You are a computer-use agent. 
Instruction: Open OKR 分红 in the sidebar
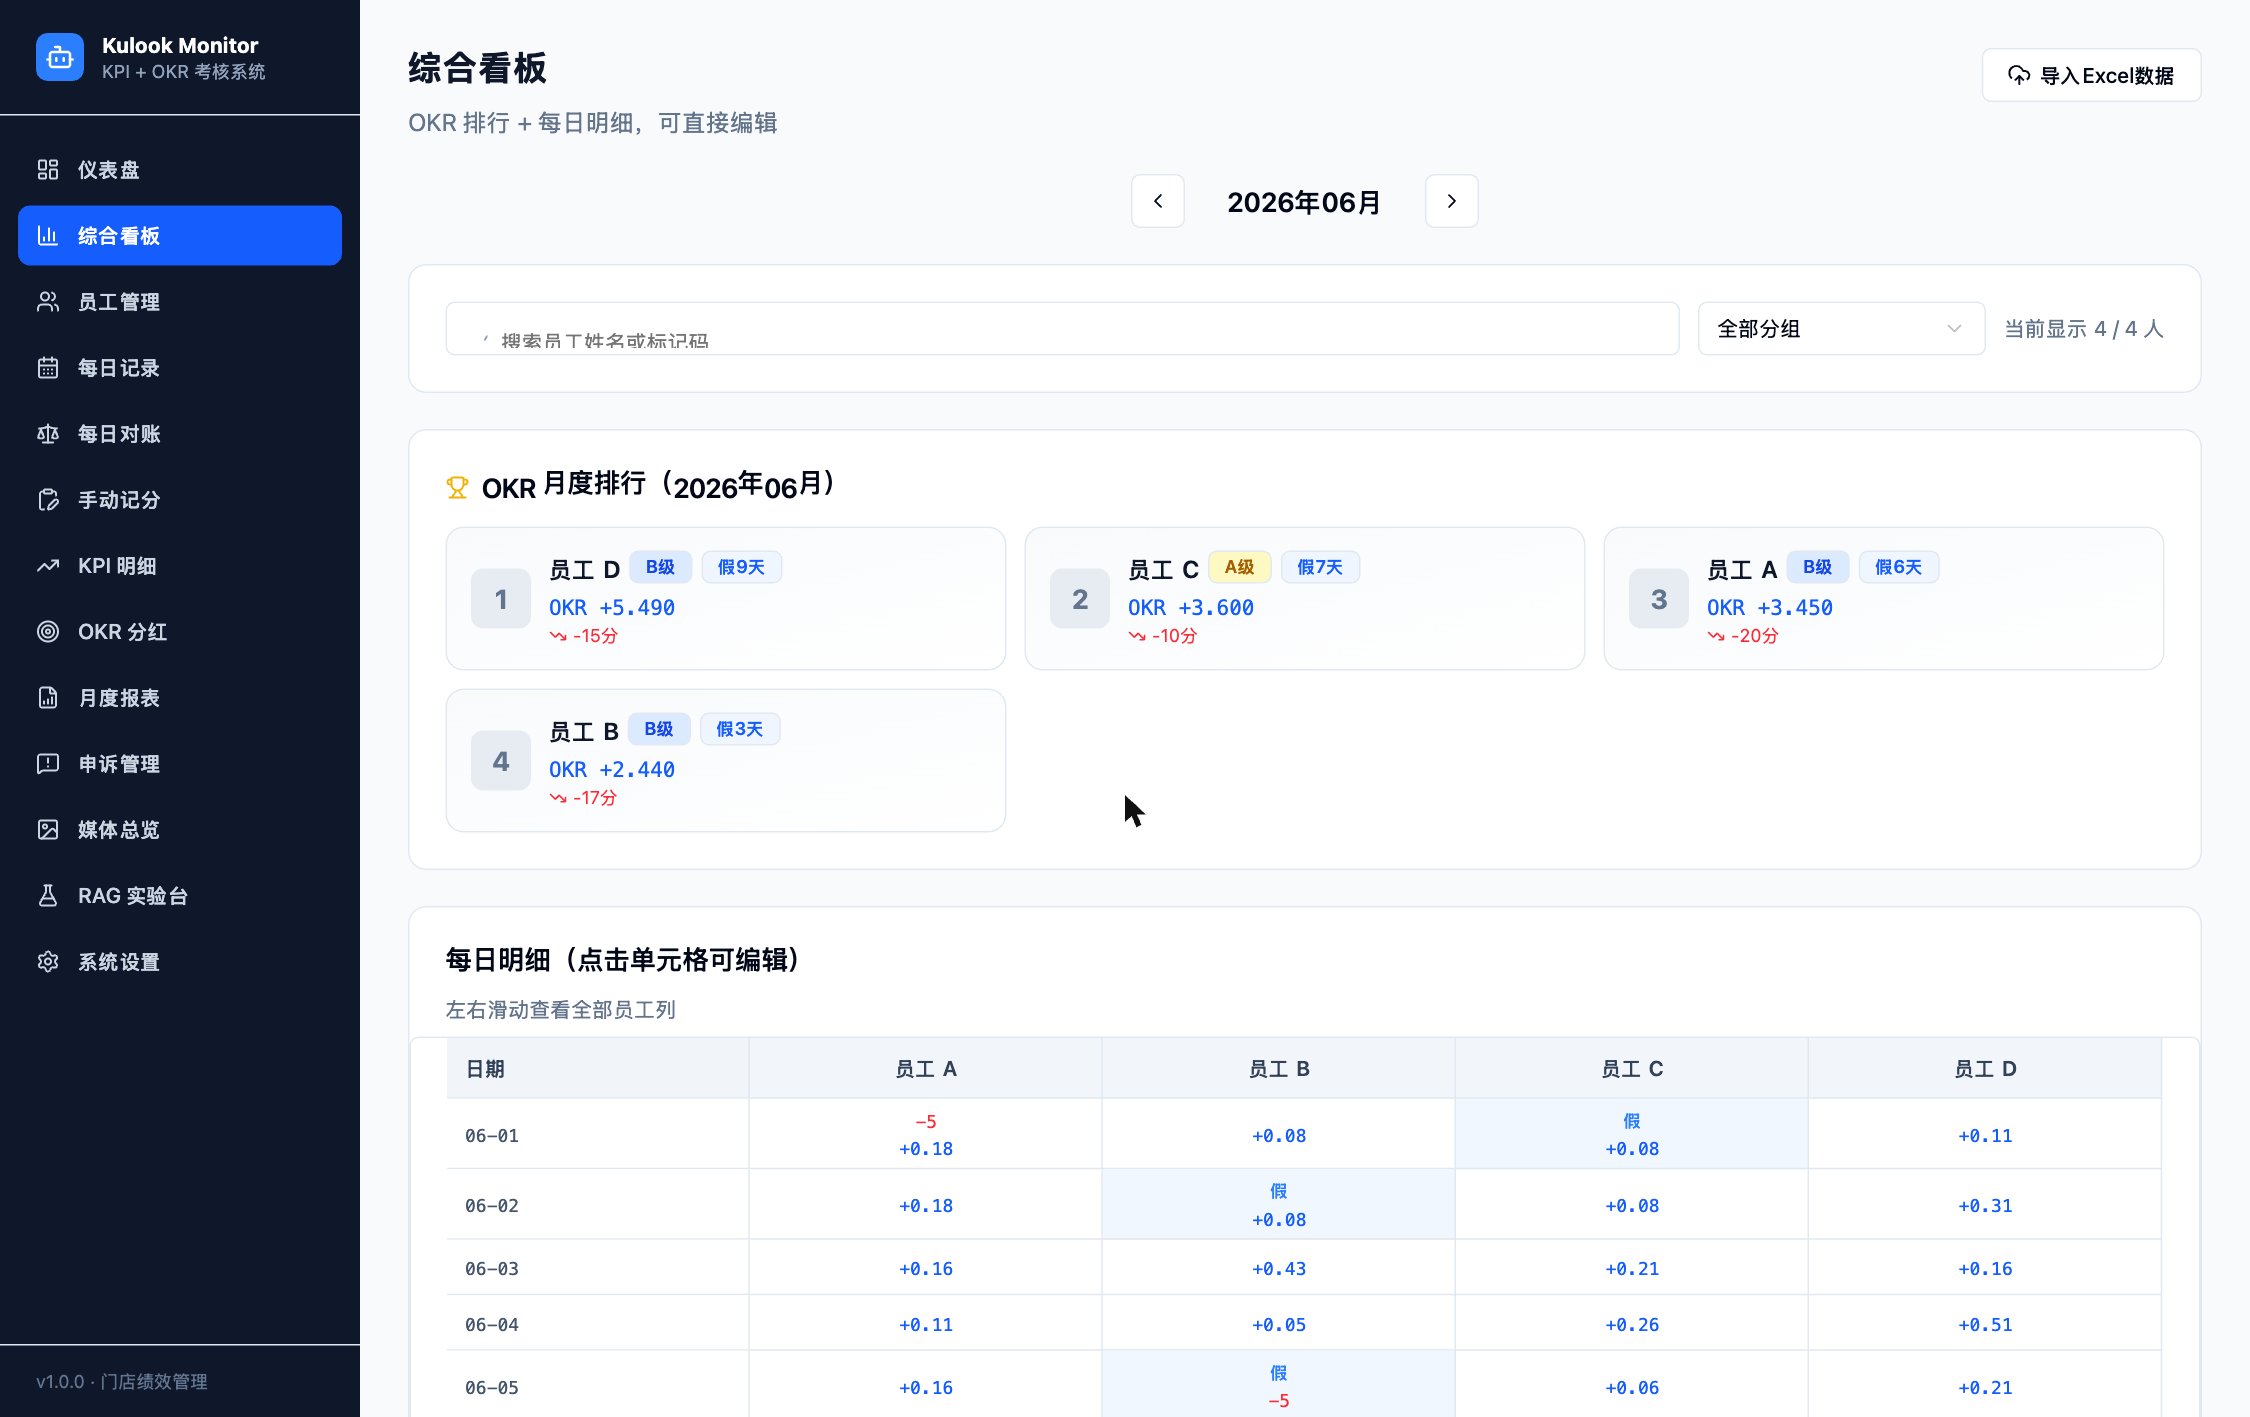click(x=180, y=631)
